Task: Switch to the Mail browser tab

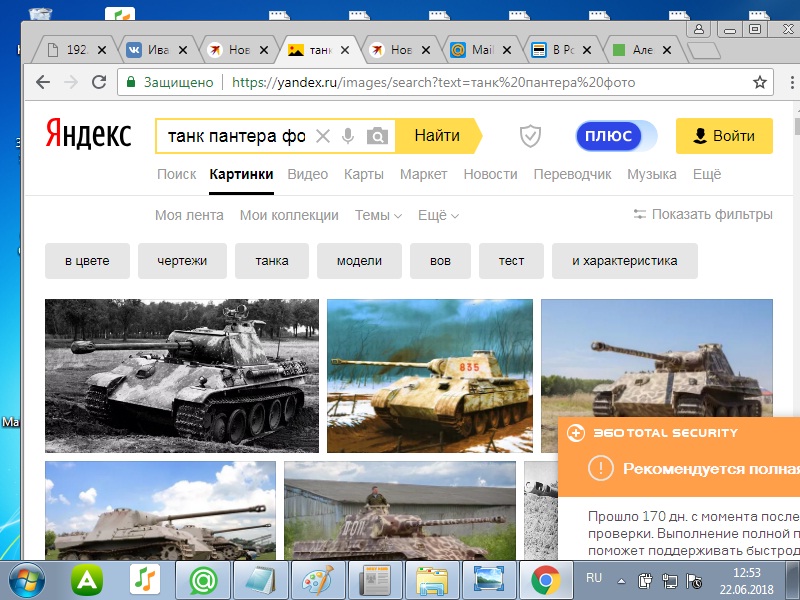Action: pyautogui.click(x=481, y=50)
